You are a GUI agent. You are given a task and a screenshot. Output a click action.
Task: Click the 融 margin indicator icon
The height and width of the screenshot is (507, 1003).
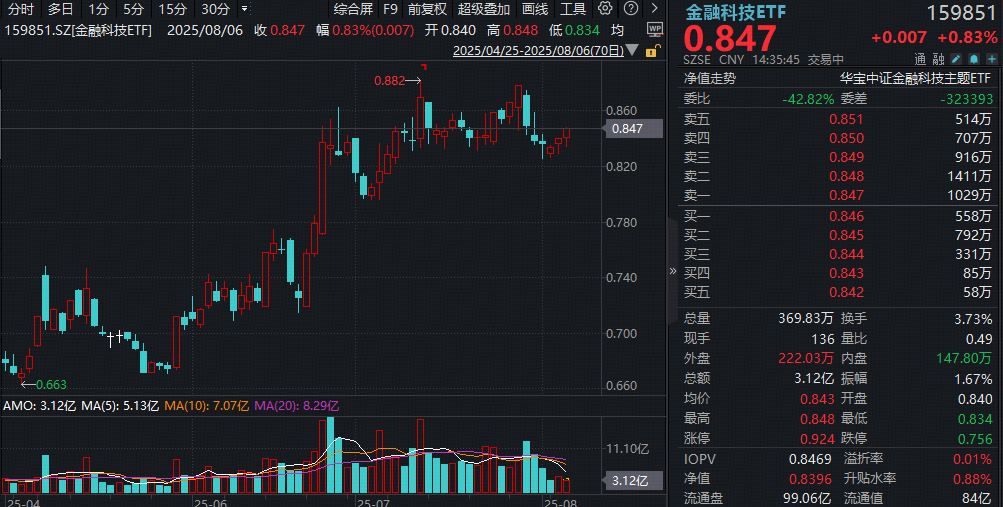(938, 59)
